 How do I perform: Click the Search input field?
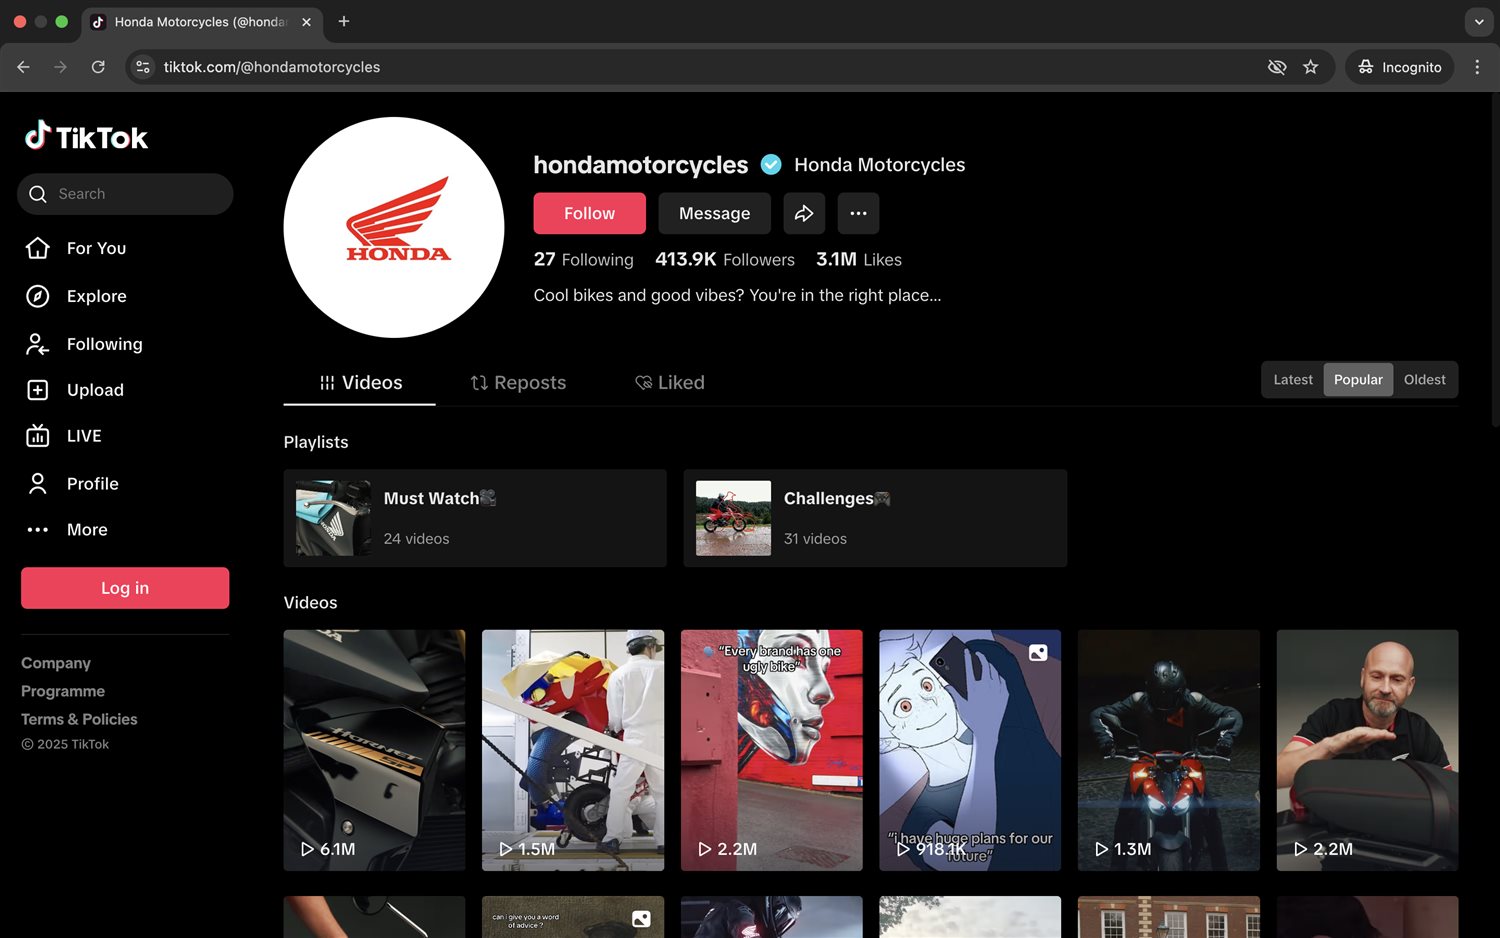(x=125, y=194)
